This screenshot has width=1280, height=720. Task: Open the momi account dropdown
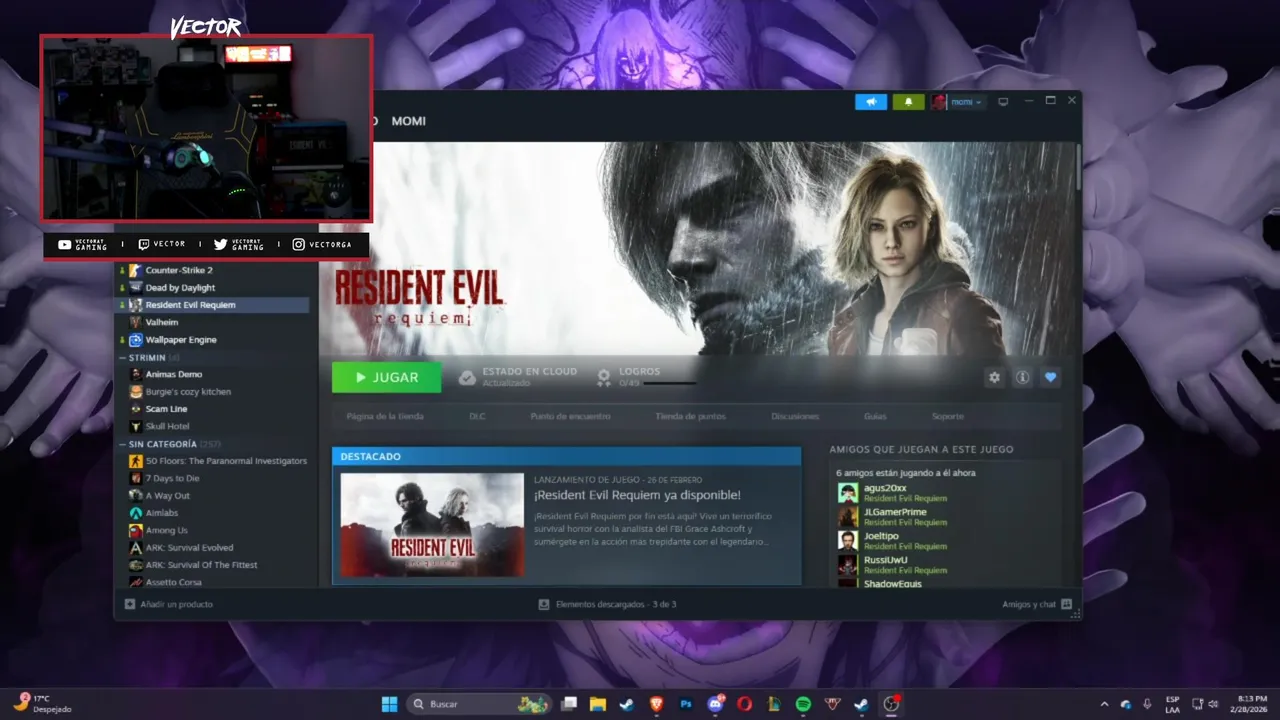(966, 102)
